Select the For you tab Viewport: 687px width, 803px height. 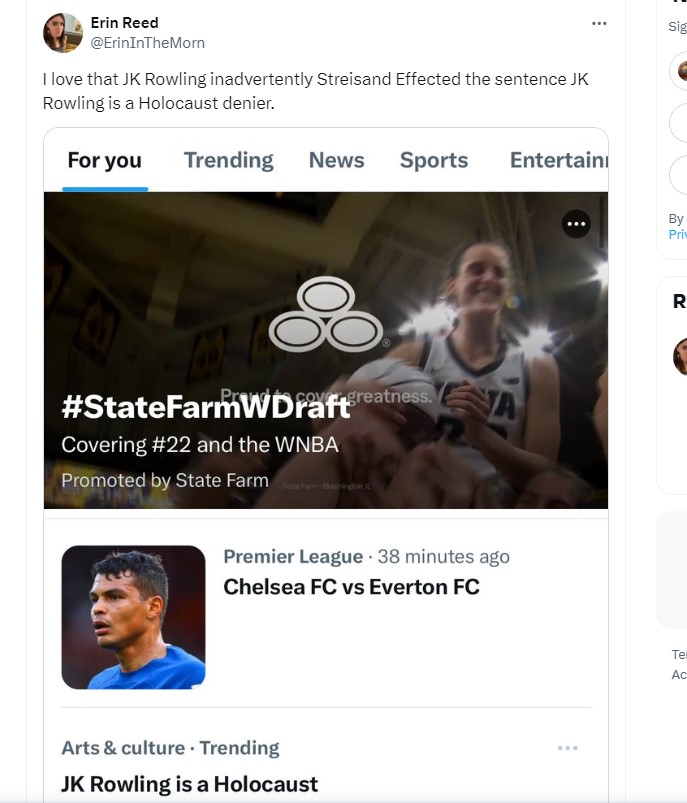point(105,160)
